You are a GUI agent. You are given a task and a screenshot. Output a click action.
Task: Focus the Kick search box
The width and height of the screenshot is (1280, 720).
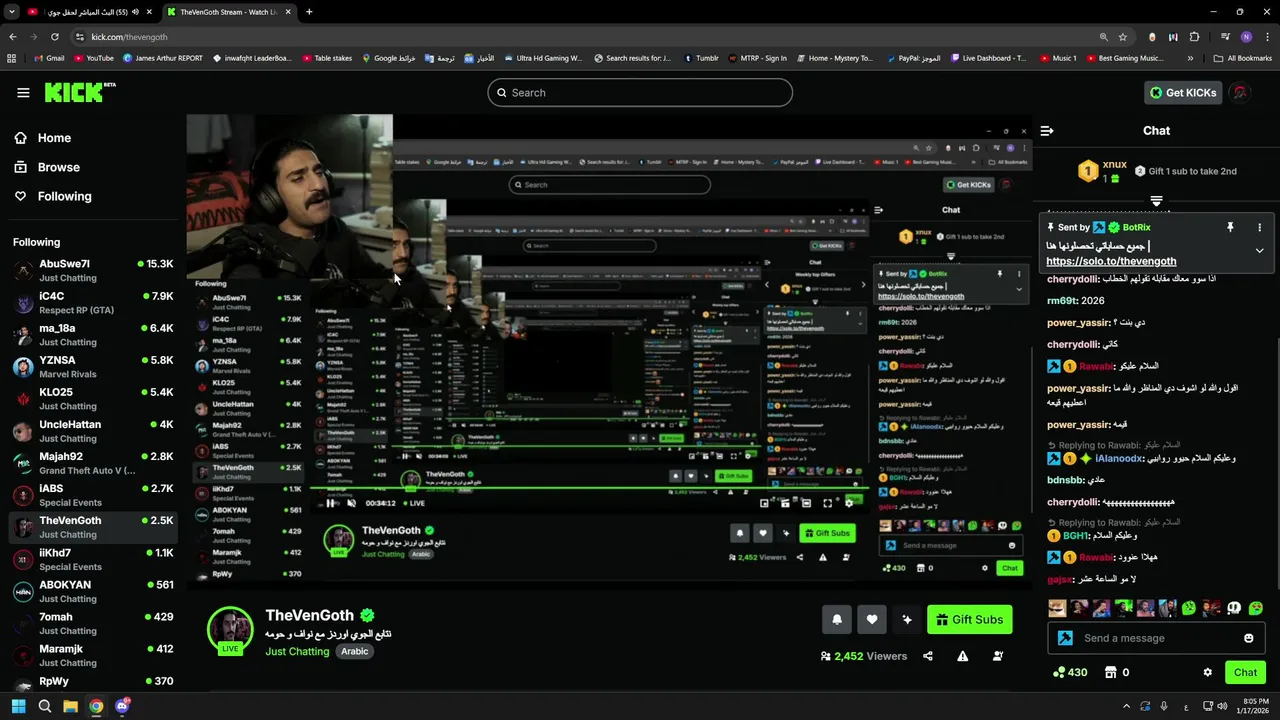(640, 93)
